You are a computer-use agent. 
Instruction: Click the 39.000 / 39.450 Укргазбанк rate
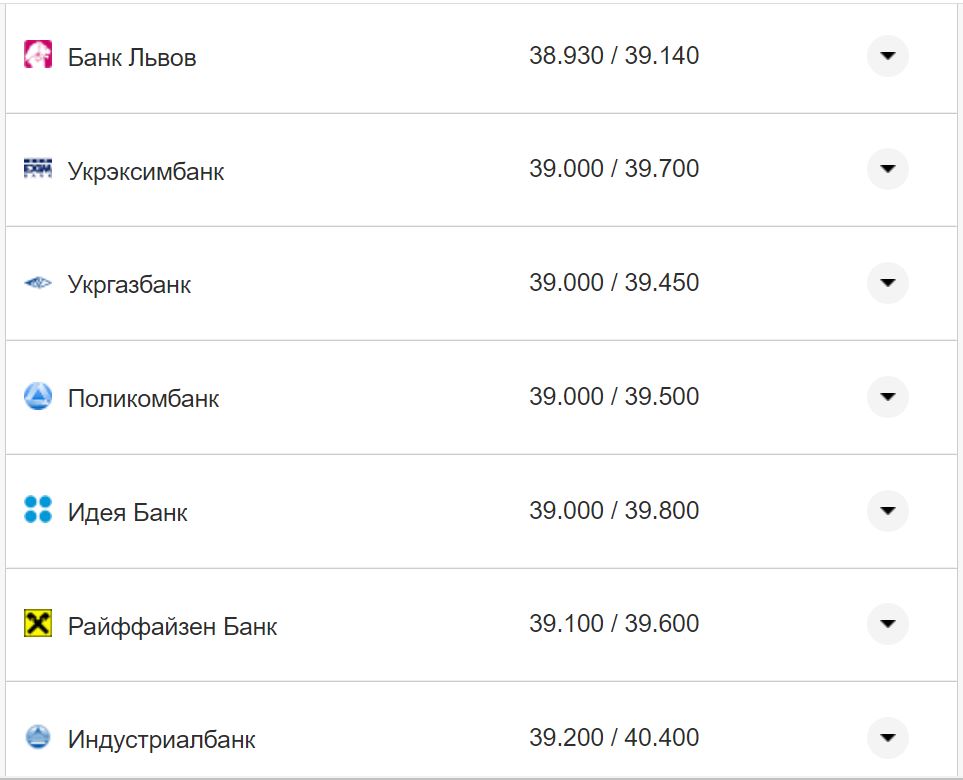tap(614, 283)
